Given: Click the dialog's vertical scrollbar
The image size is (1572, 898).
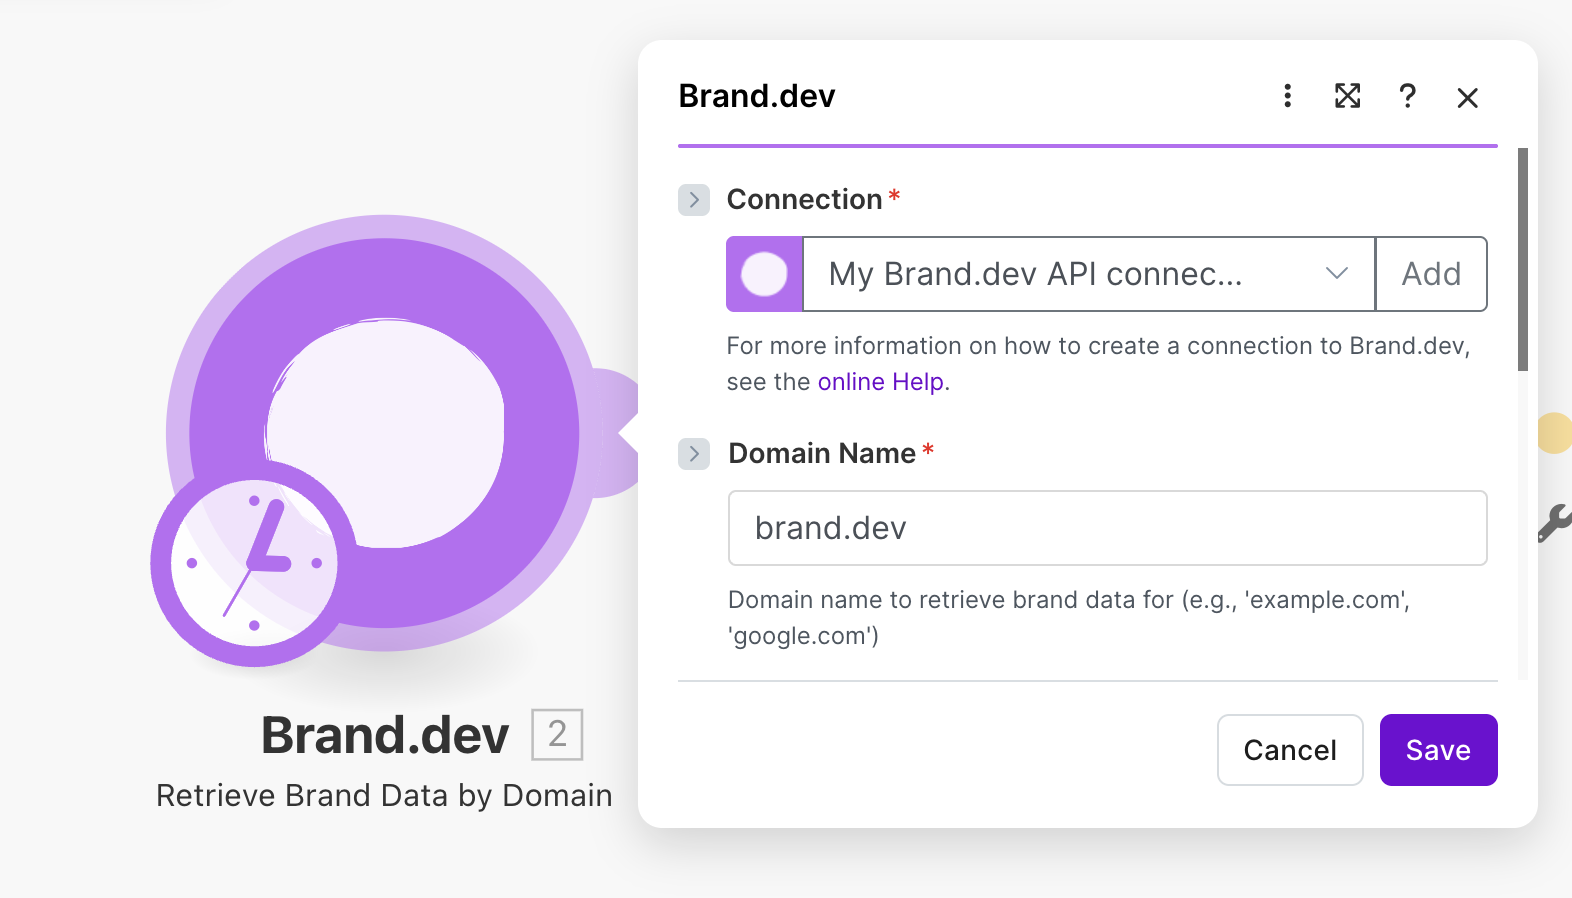Looking at the screenshot, I should pyautogui.click(x=1523, y=260).
